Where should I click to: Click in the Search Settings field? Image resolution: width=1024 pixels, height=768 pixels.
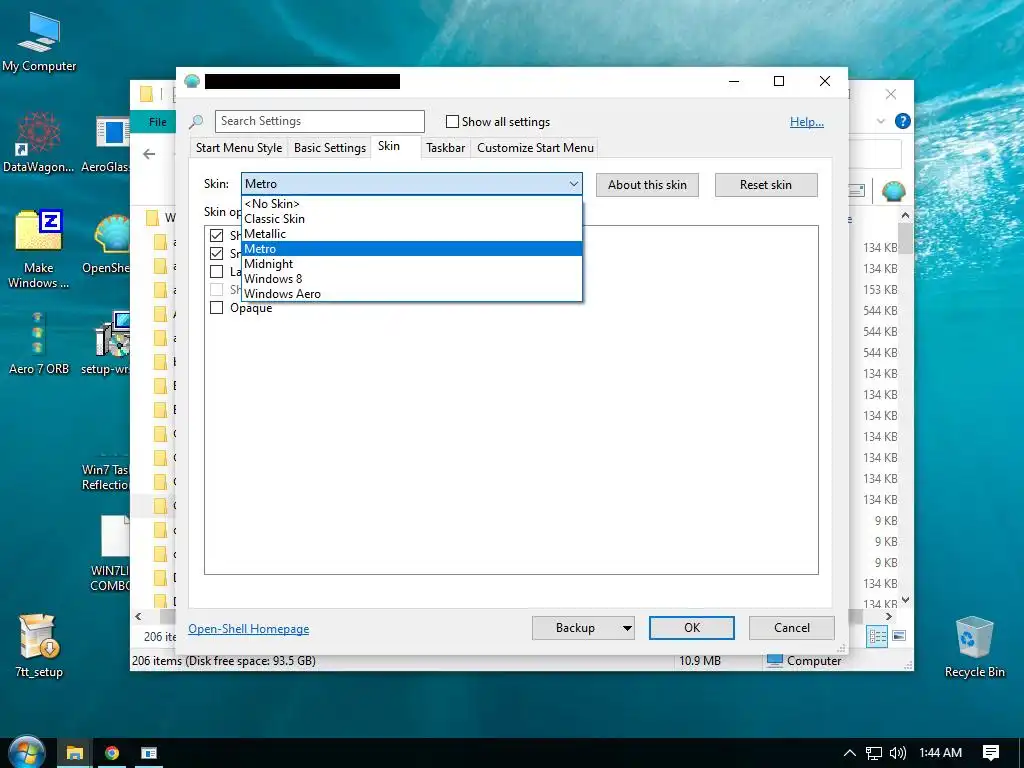tap(320, 121)
